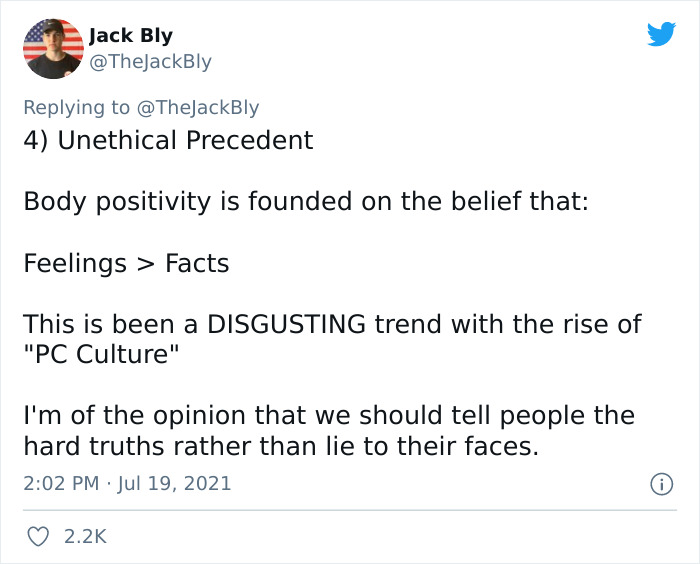Follow the @TheJackBly mention in the reply line
The image size is (700, 564).
[x=198, y=108]
